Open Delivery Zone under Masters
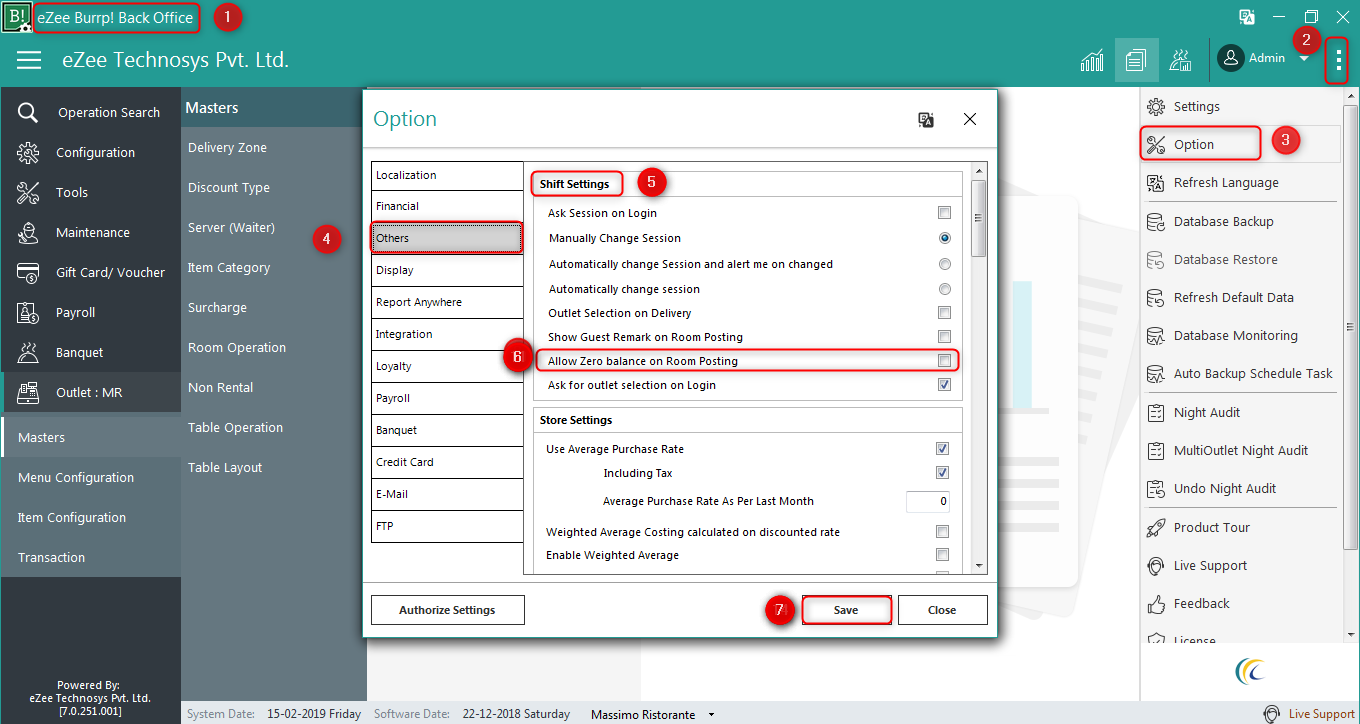 pos(227,147)
